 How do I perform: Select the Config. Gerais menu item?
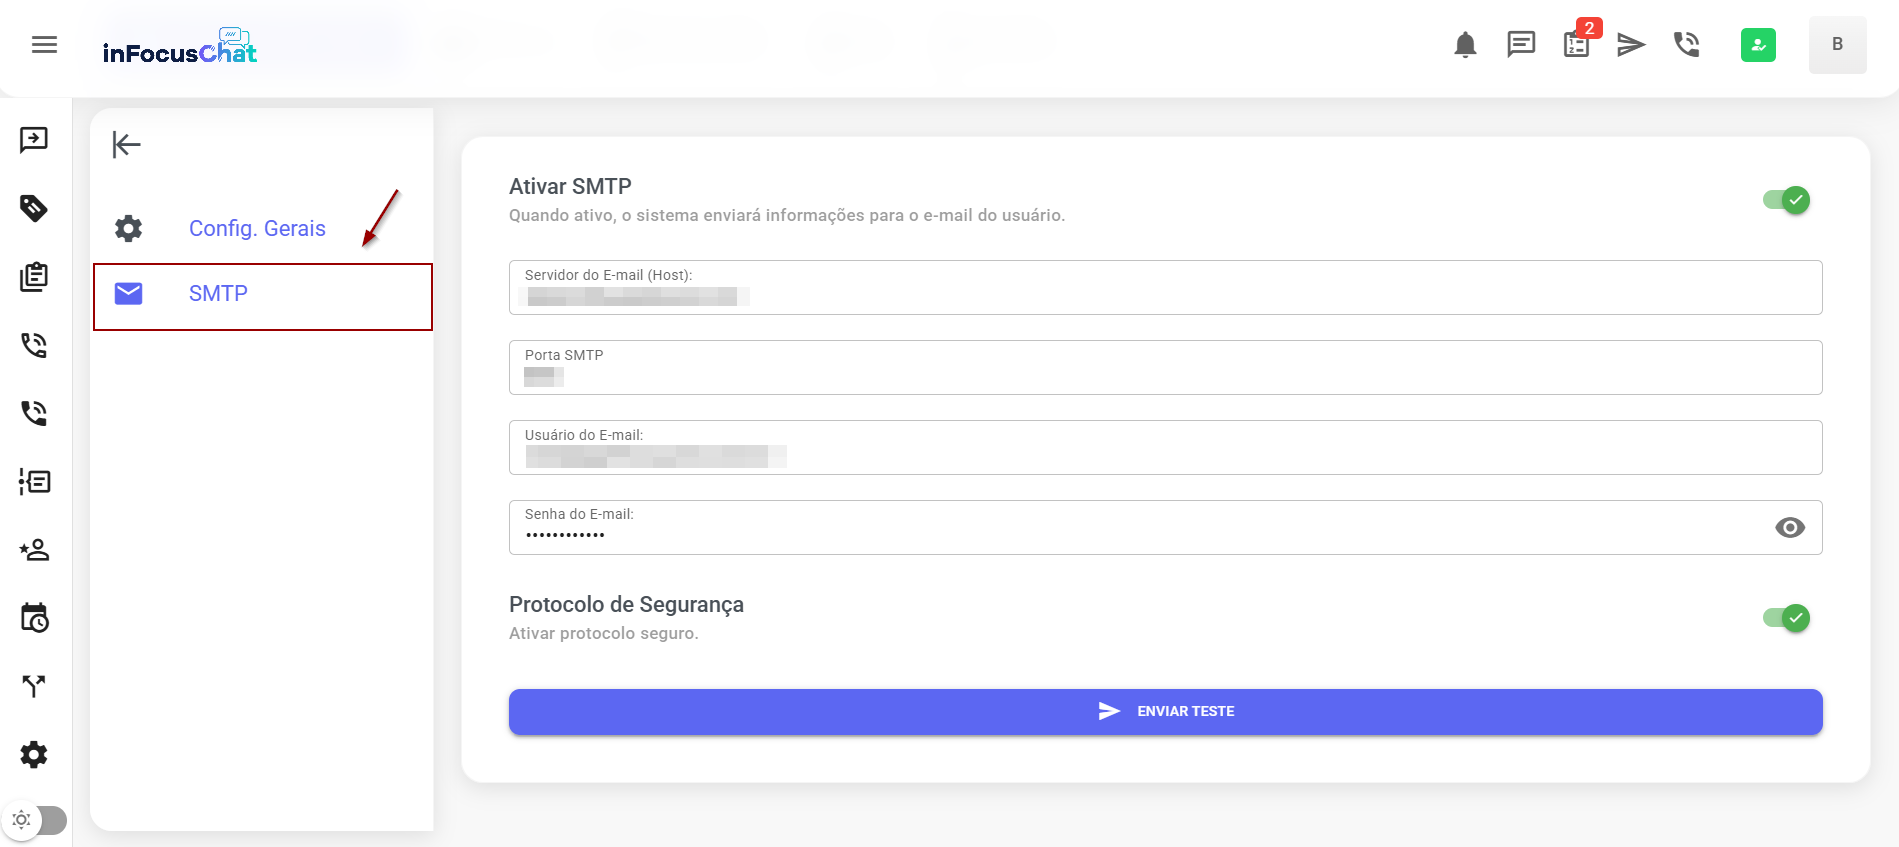[x=257, y=229]
